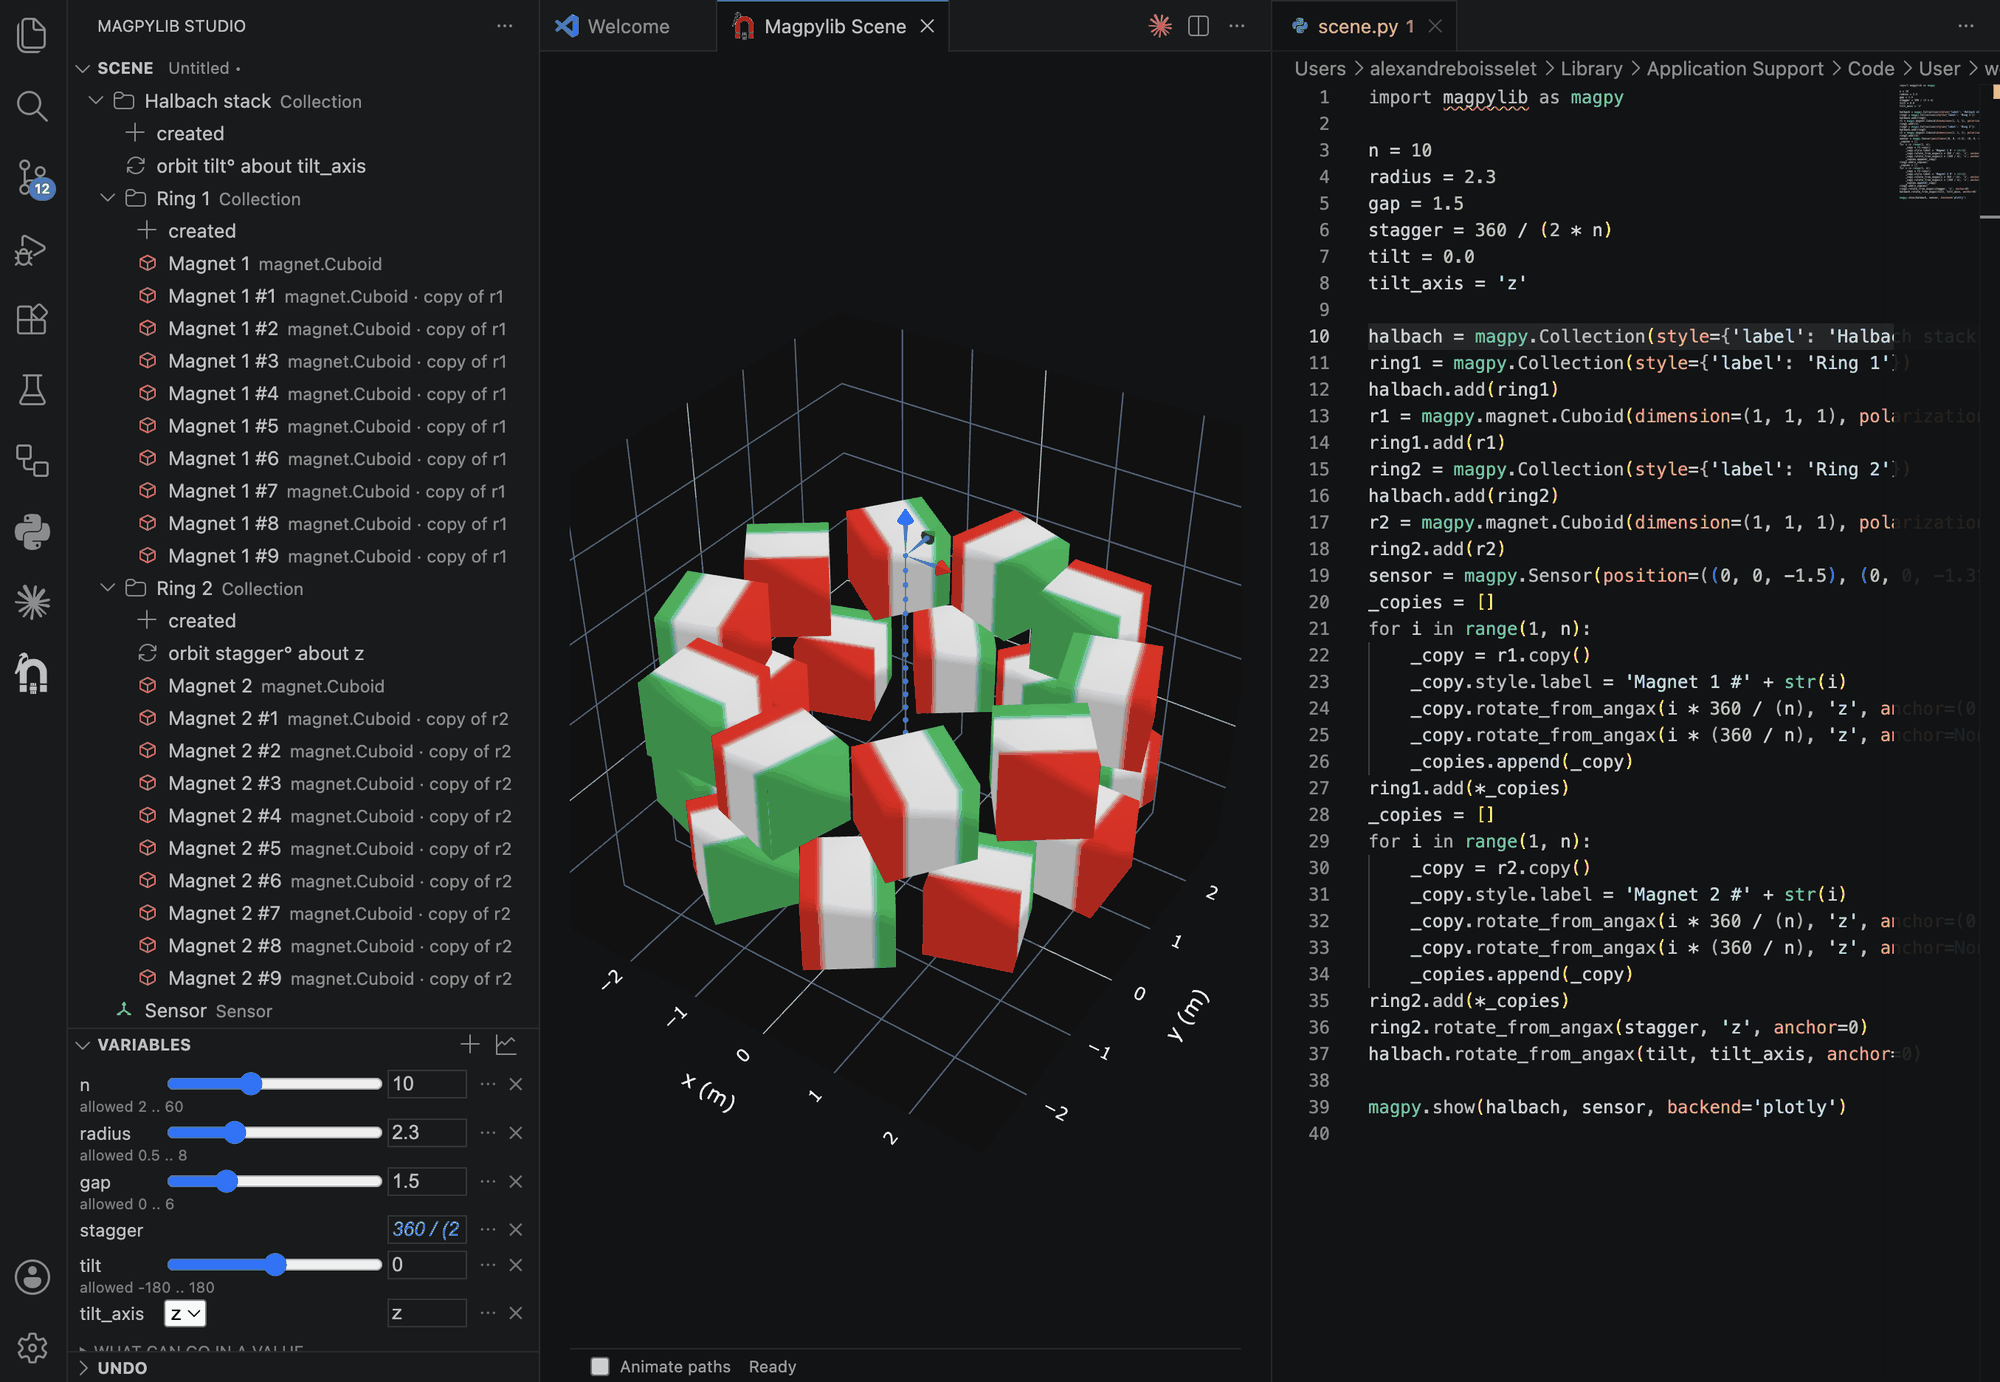Open the Accounts icon
The image size is (2000, 1382).
point(32,1277)
